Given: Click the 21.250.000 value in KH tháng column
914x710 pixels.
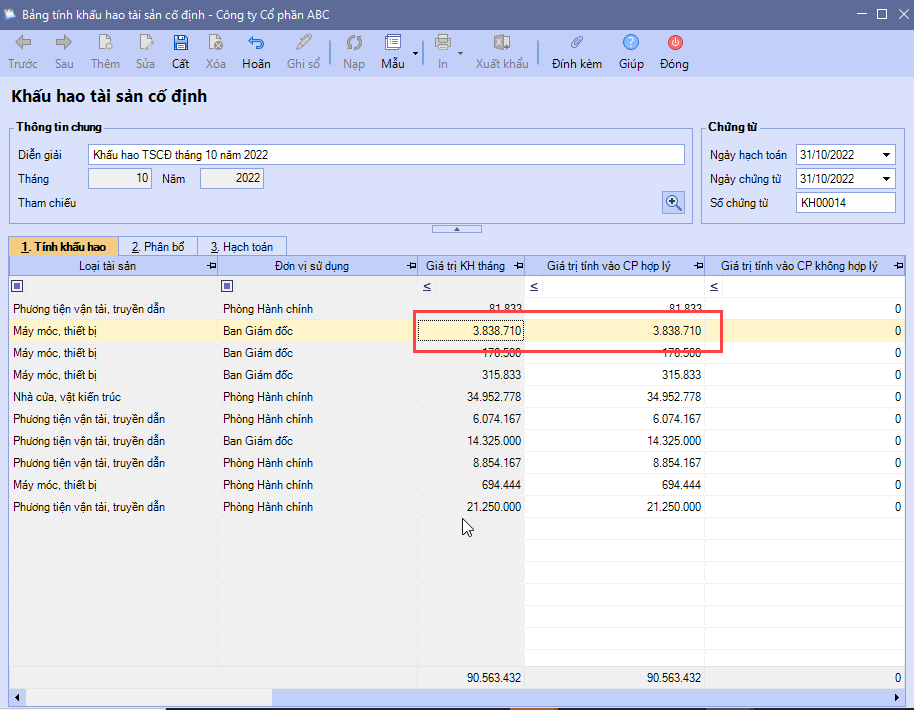Looking at the screenshot, I should pyautogui.click(x=494, y=507).
